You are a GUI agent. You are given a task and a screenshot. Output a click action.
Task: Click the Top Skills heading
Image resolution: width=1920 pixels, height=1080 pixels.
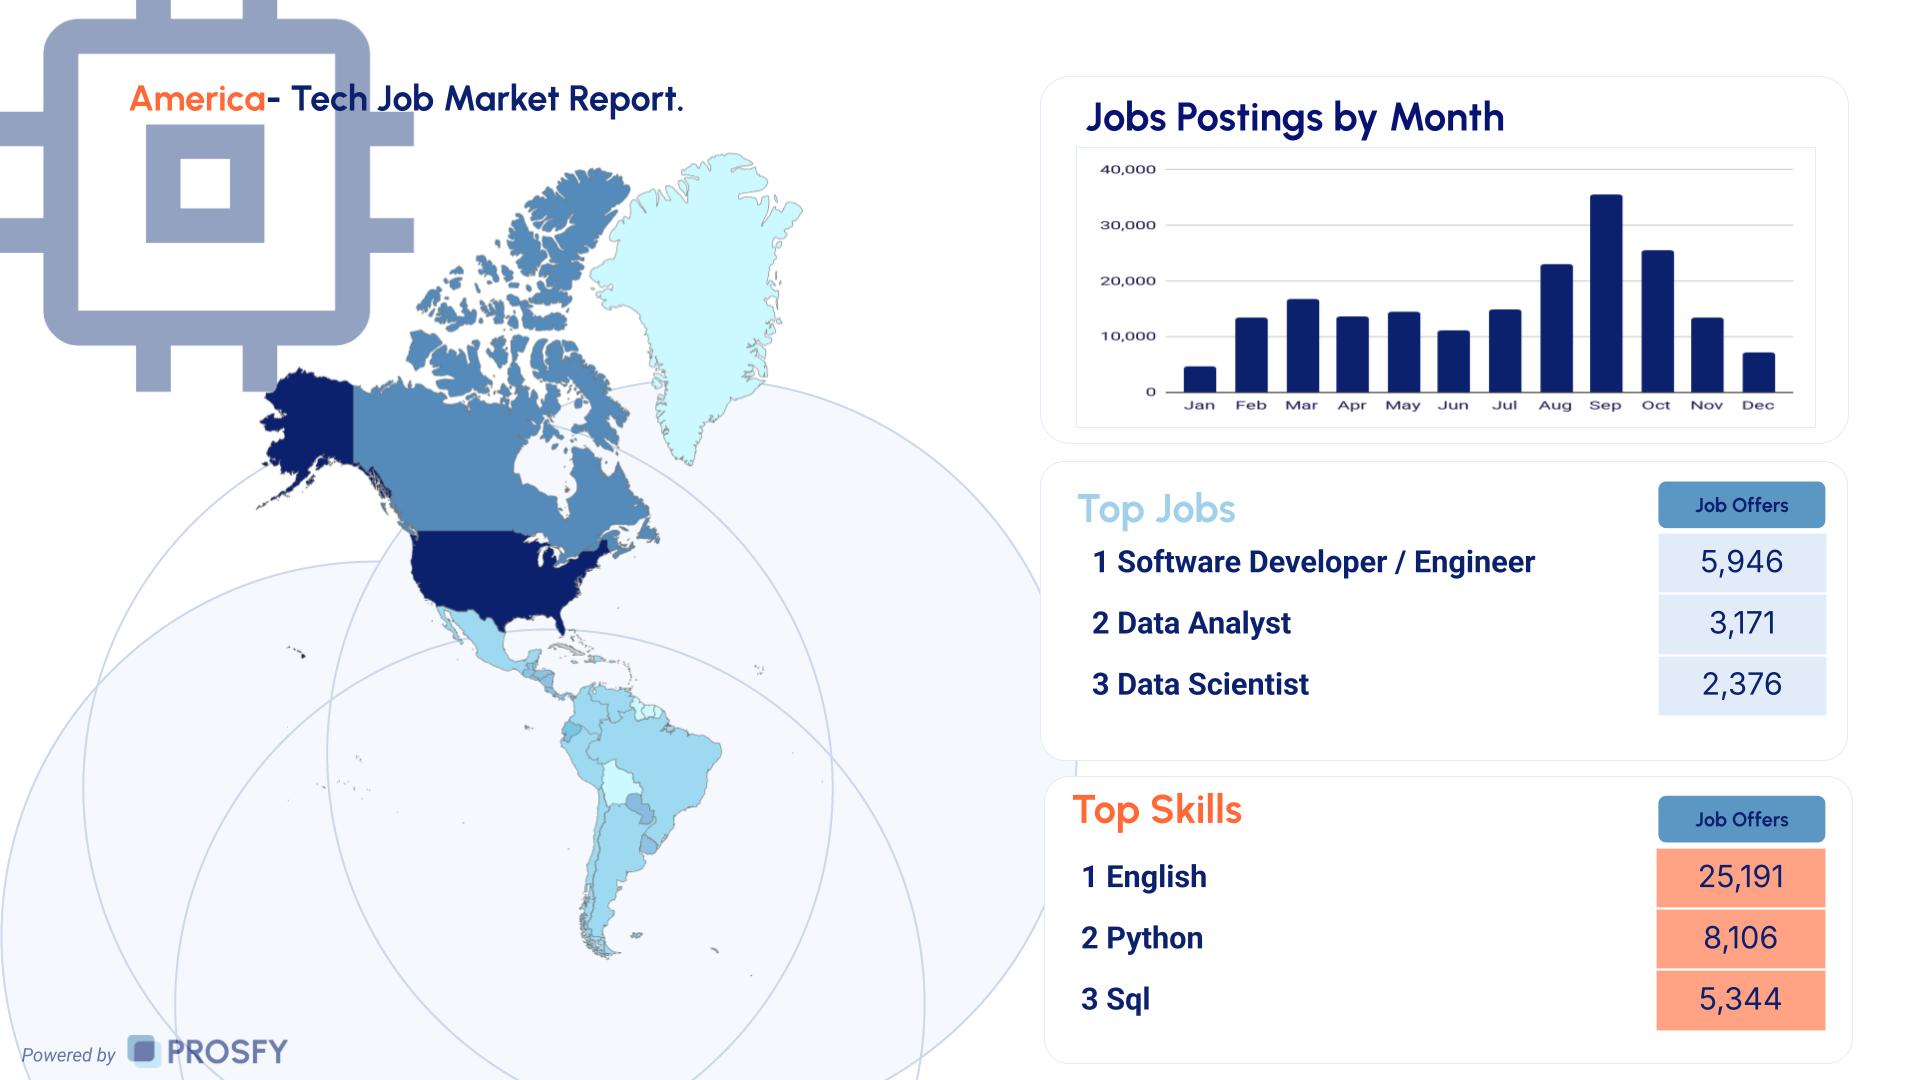coord(1157,810)
